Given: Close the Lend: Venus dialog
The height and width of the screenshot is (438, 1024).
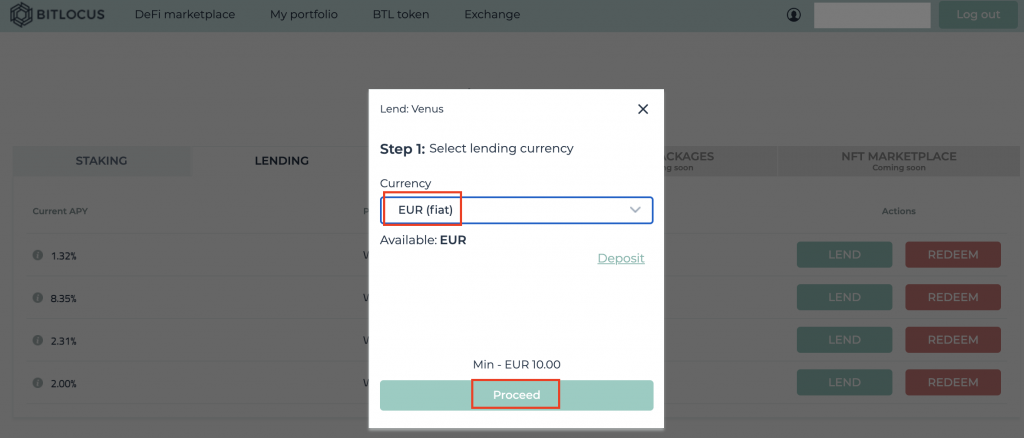Looking at the screenshot, I should pos(643,109).
